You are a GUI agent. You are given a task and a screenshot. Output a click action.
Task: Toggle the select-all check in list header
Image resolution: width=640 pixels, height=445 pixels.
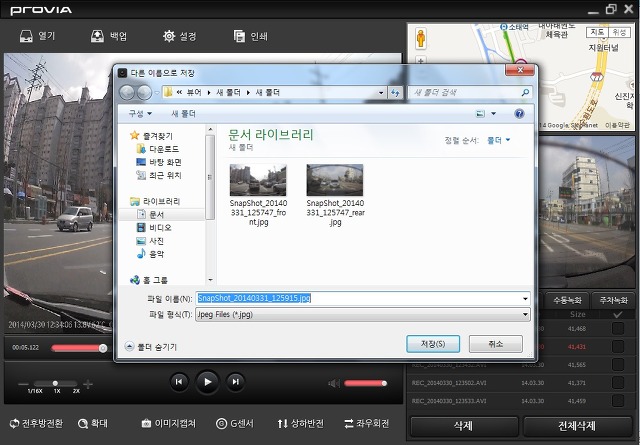618,314
